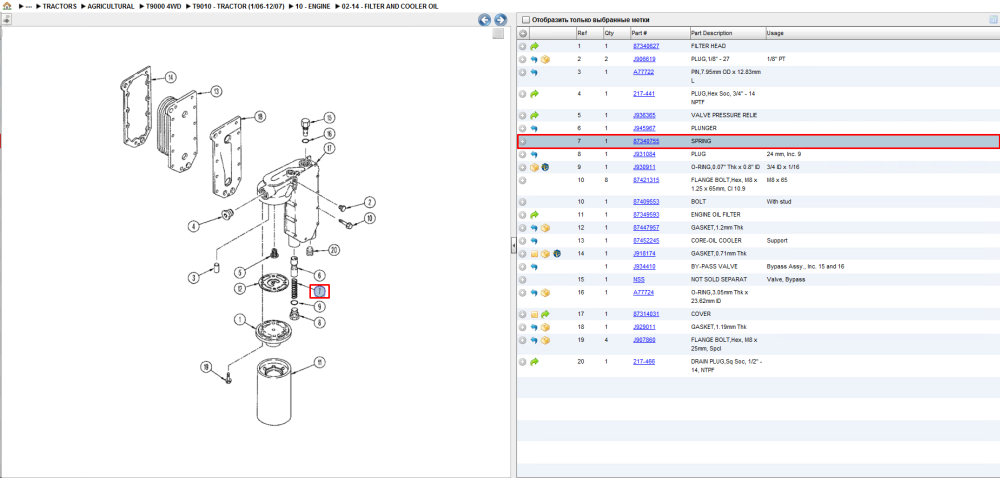
Task: Select callout 17 cover in diagram
Action: 328,148
